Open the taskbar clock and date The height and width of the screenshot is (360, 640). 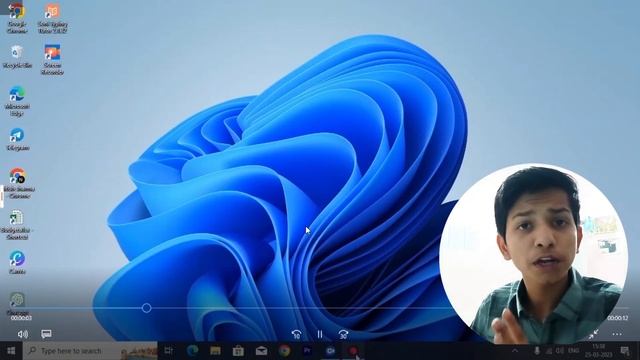(598, 351)
